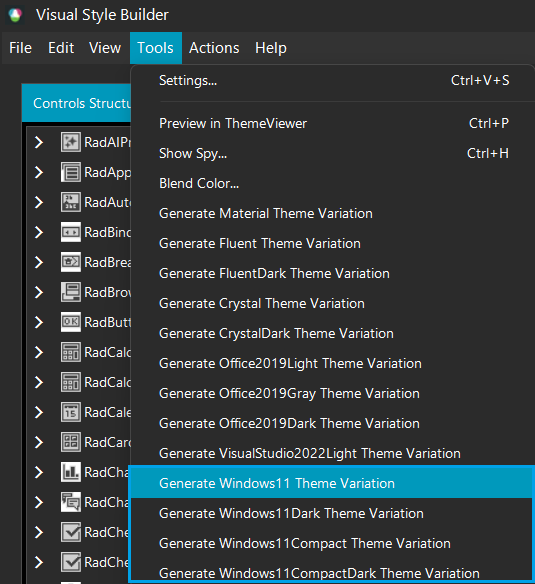Screen dimensions: 535x584
Task: Open the Edit menu
Action: [61, 48]
